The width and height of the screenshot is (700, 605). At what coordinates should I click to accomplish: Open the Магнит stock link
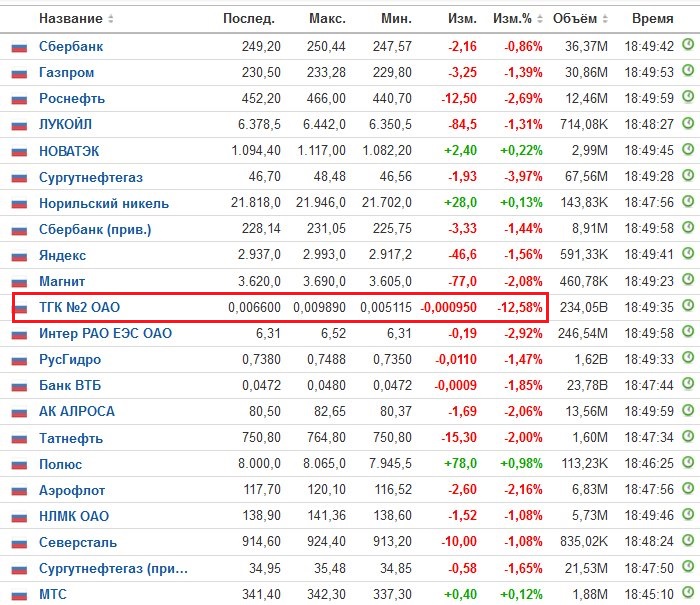coord(62,281)
